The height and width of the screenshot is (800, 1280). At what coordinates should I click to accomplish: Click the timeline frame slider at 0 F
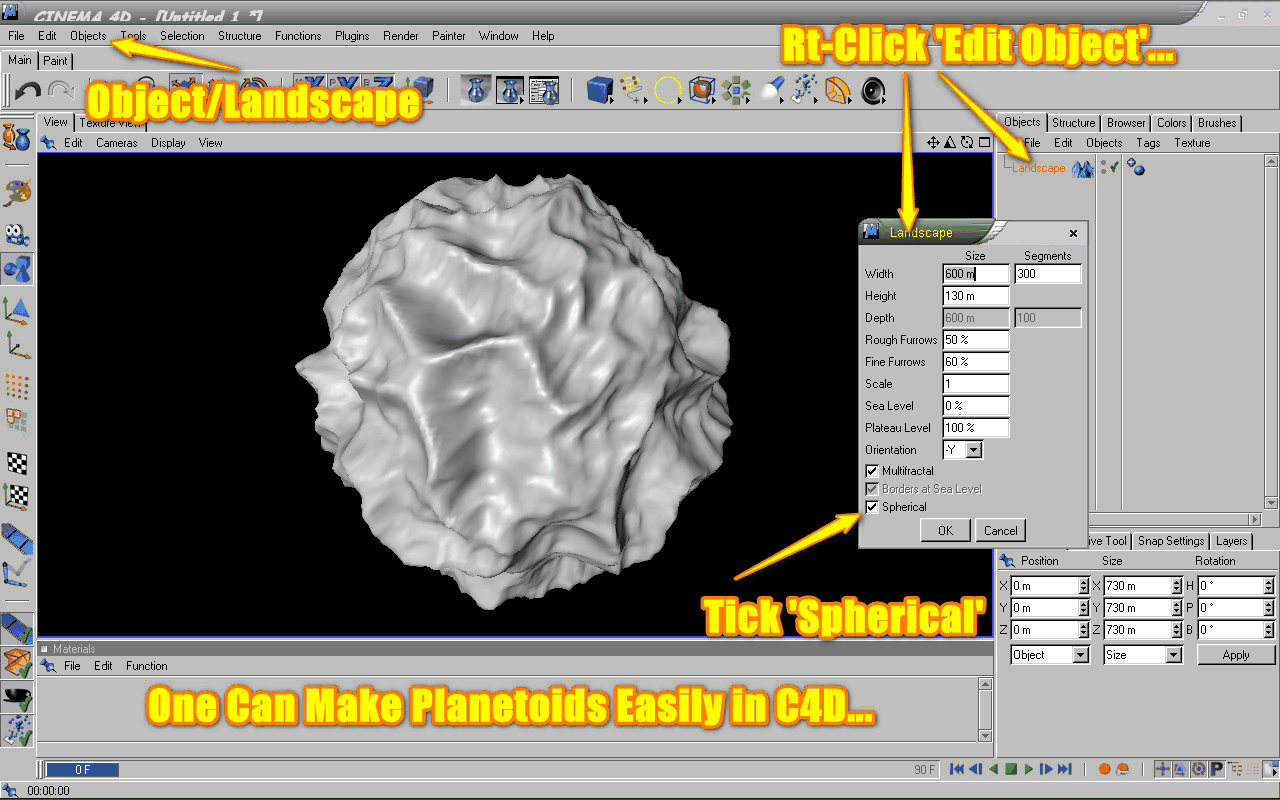[x=82, y=770]
